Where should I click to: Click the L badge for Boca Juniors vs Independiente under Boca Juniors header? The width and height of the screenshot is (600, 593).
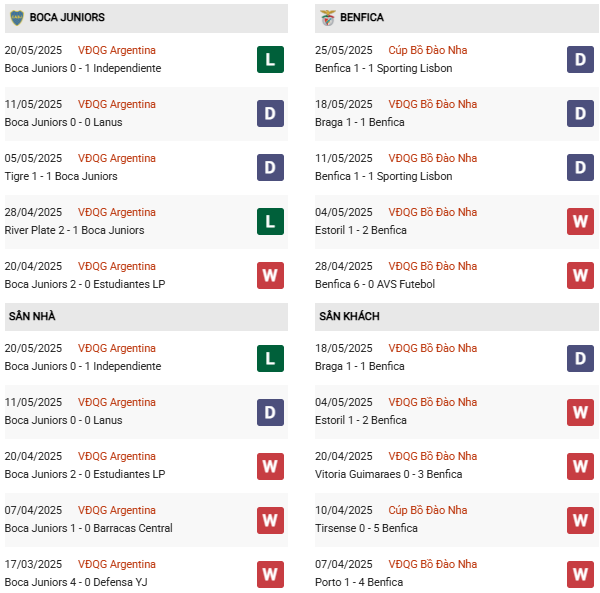point(270,59)
